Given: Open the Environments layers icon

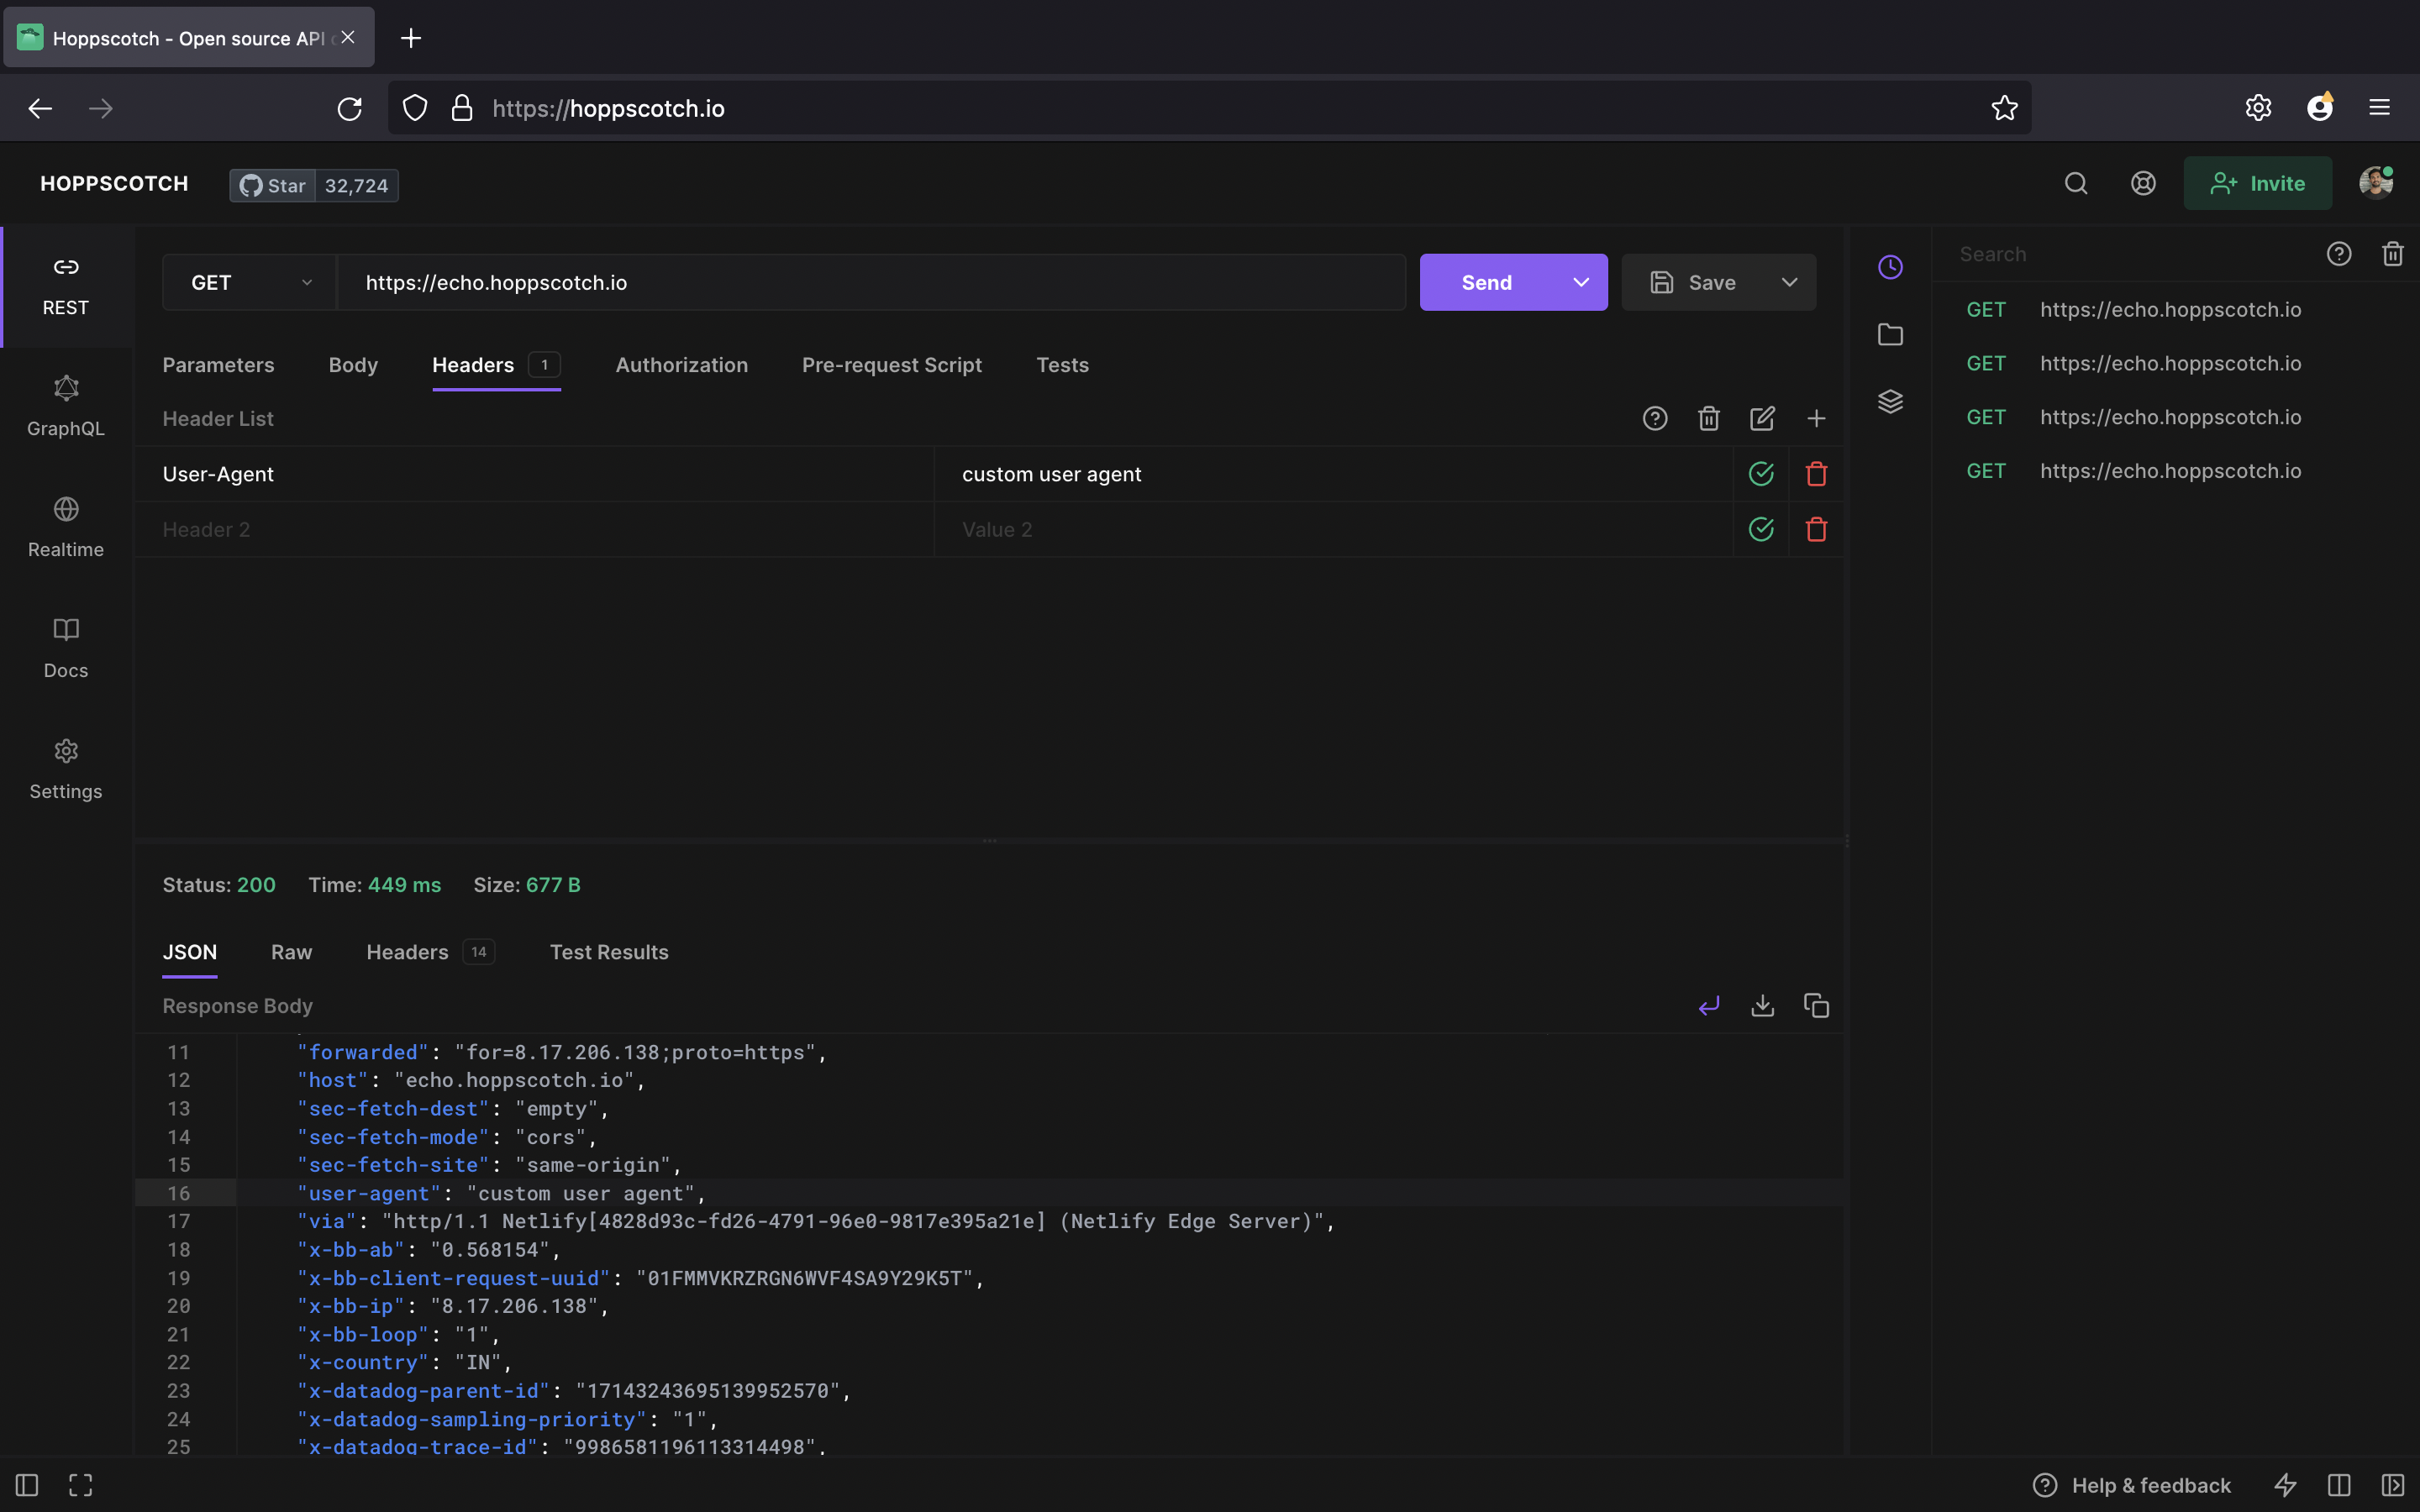Looking at the screenshot, I should pyautogui.click(x=1890, y=401).
